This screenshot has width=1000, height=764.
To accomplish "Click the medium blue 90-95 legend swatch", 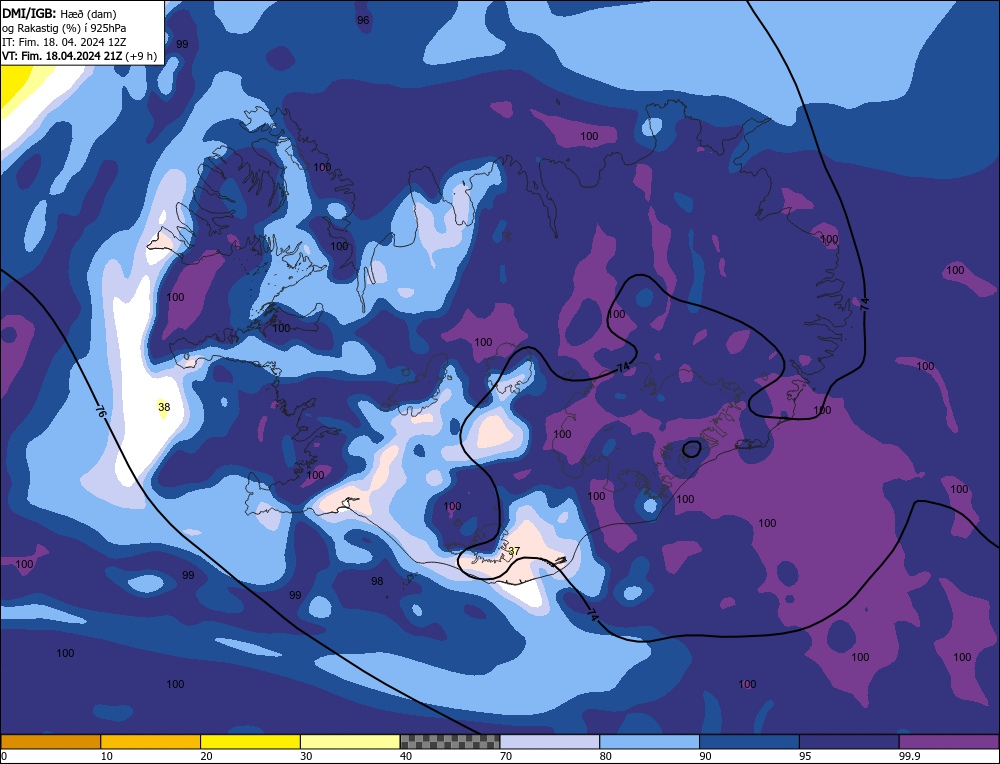I will tap(749, 742).
